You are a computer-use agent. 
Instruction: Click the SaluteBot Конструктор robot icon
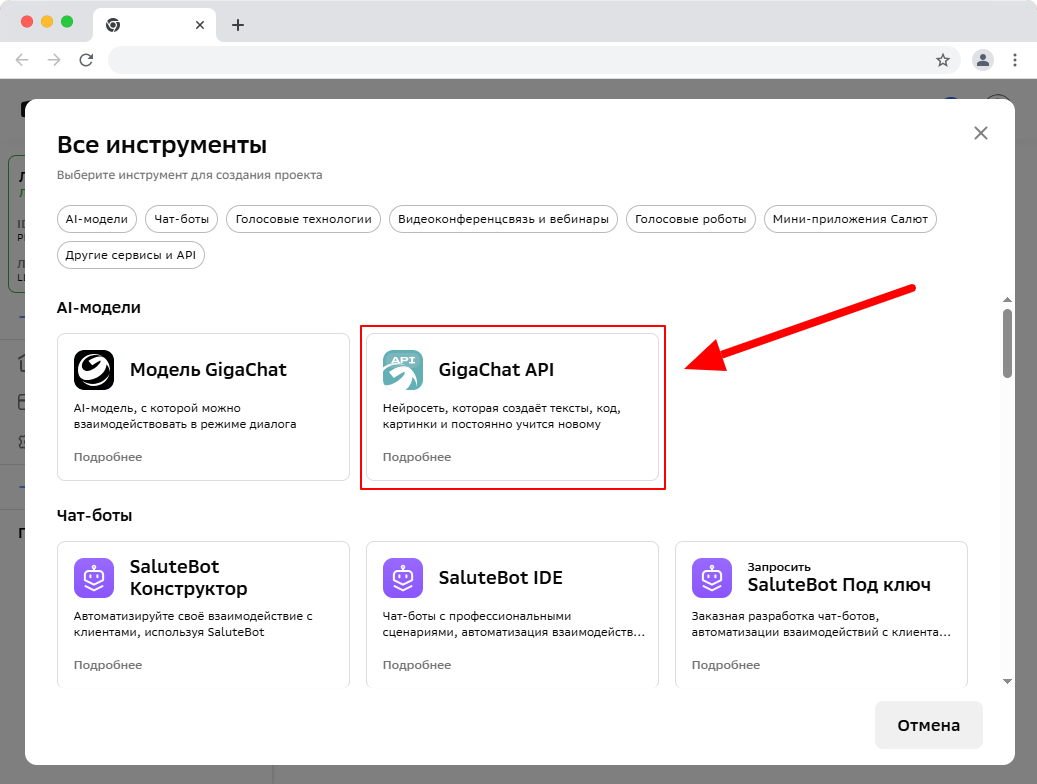tap(94, 578)
